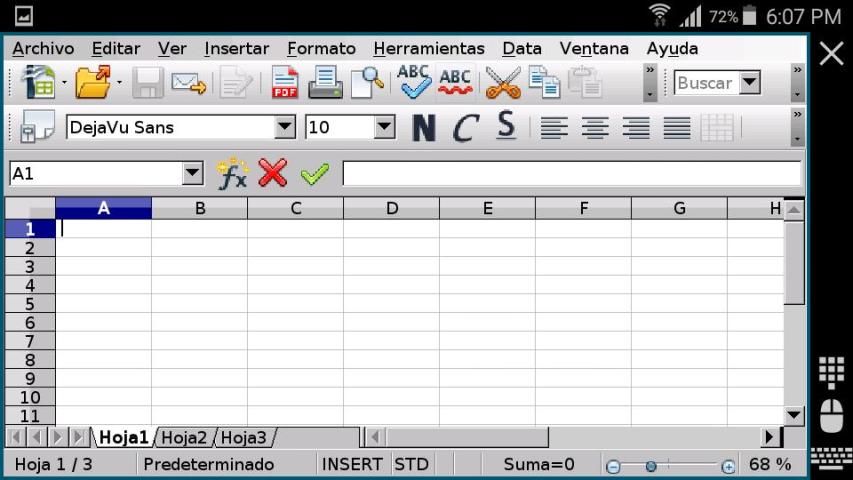Open the font size dropdown
The height and width of the screenshot is (480, 853).
pos(385,127)
